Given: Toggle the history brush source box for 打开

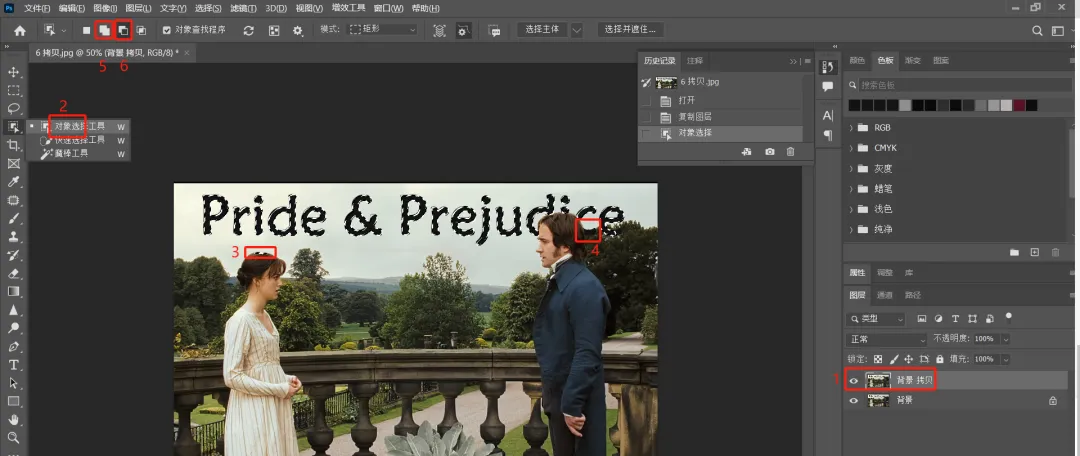Looking at the screenshot, I should click(646, 101).
